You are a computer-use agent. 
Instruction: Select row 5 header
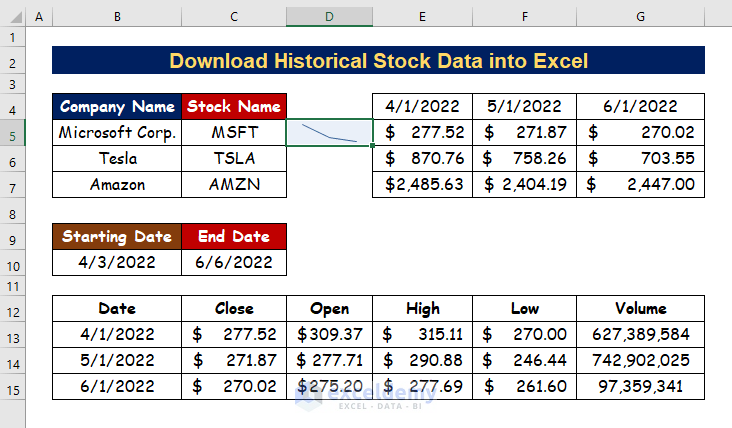[12, 132]
